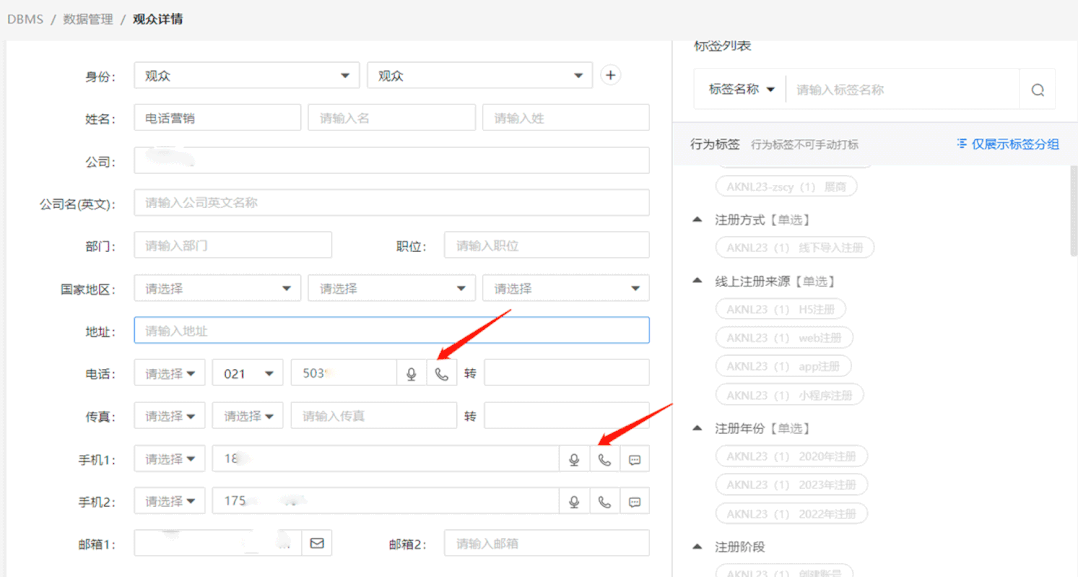Click the phone call icon in 电话 row

(x=442, y=374)
